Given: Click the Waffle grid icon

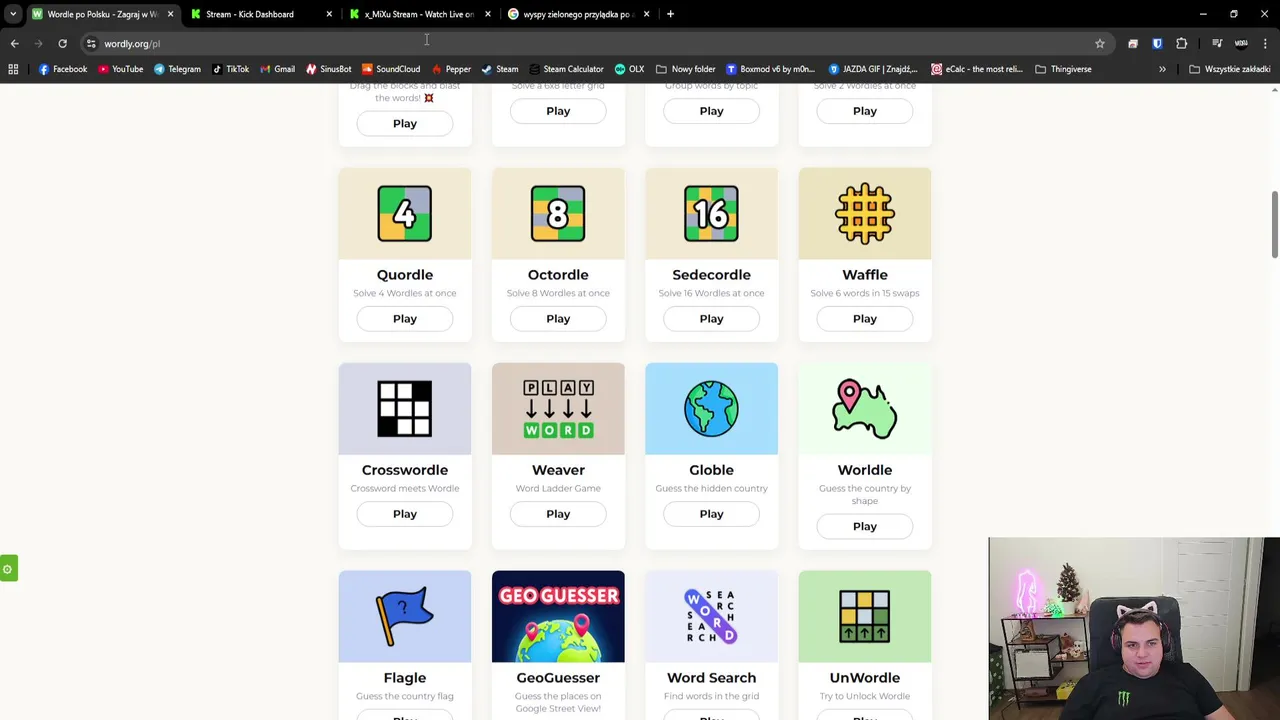Looking at the screenshot, I should pos(865,213).
